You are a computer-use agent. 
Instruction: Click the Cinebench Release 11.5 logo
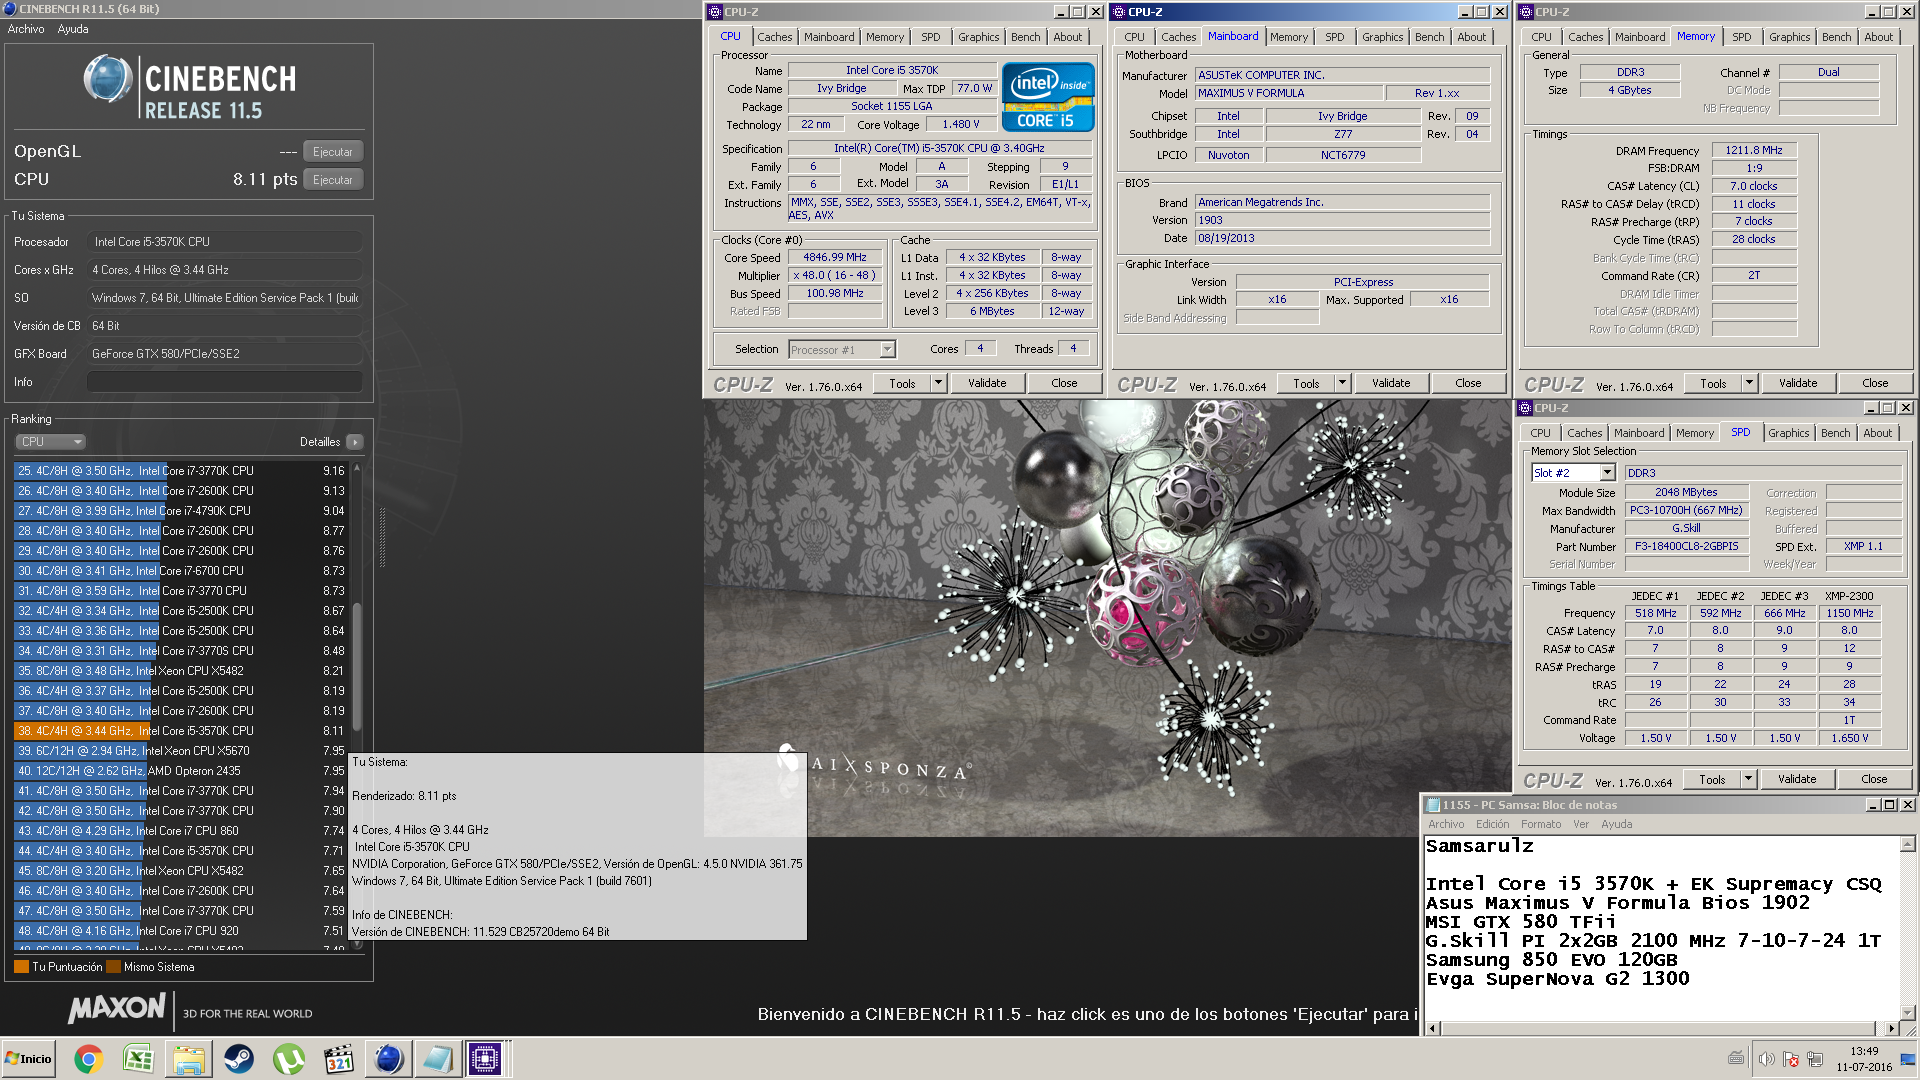coord(189,87)
